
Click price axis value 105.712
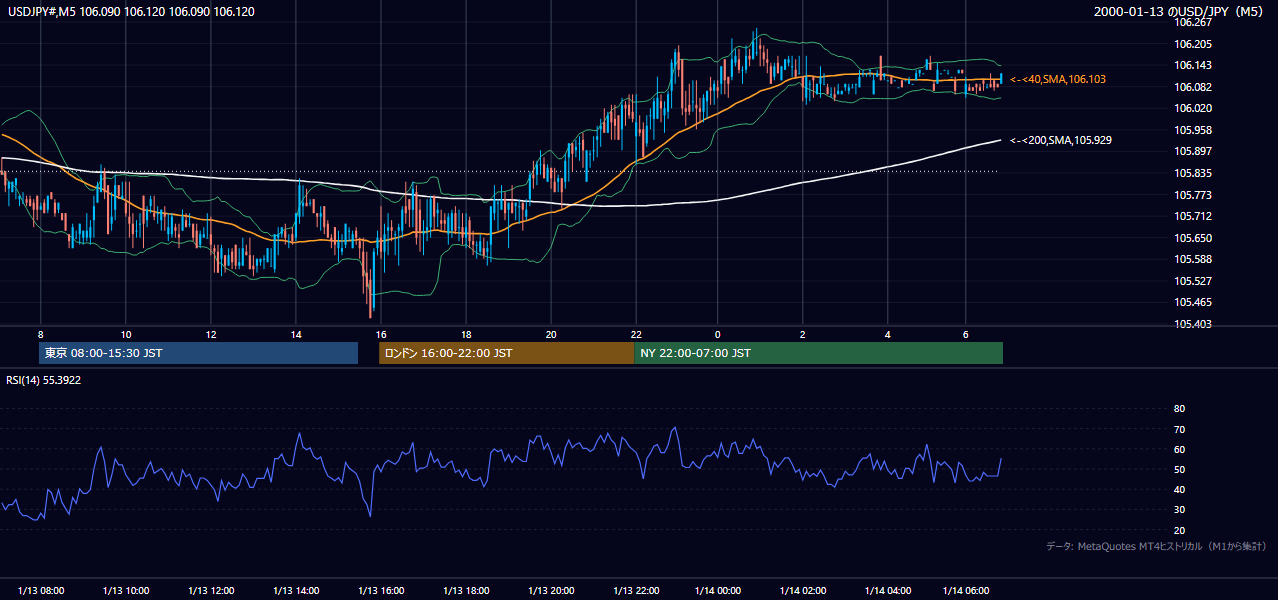coord(1193,216)
